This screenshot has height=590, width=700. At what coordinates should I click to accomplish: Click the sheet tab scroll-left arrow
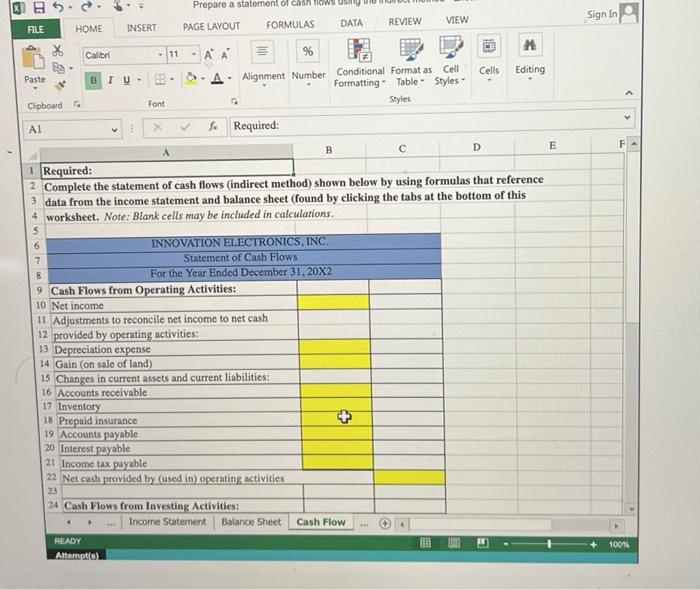[x=68, y=522]
